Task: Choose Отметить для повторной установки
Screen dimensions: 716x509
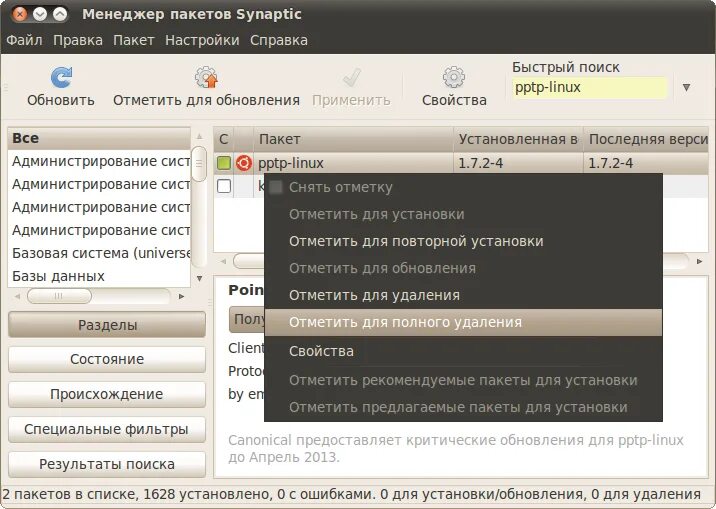Action: click(463, 241)
